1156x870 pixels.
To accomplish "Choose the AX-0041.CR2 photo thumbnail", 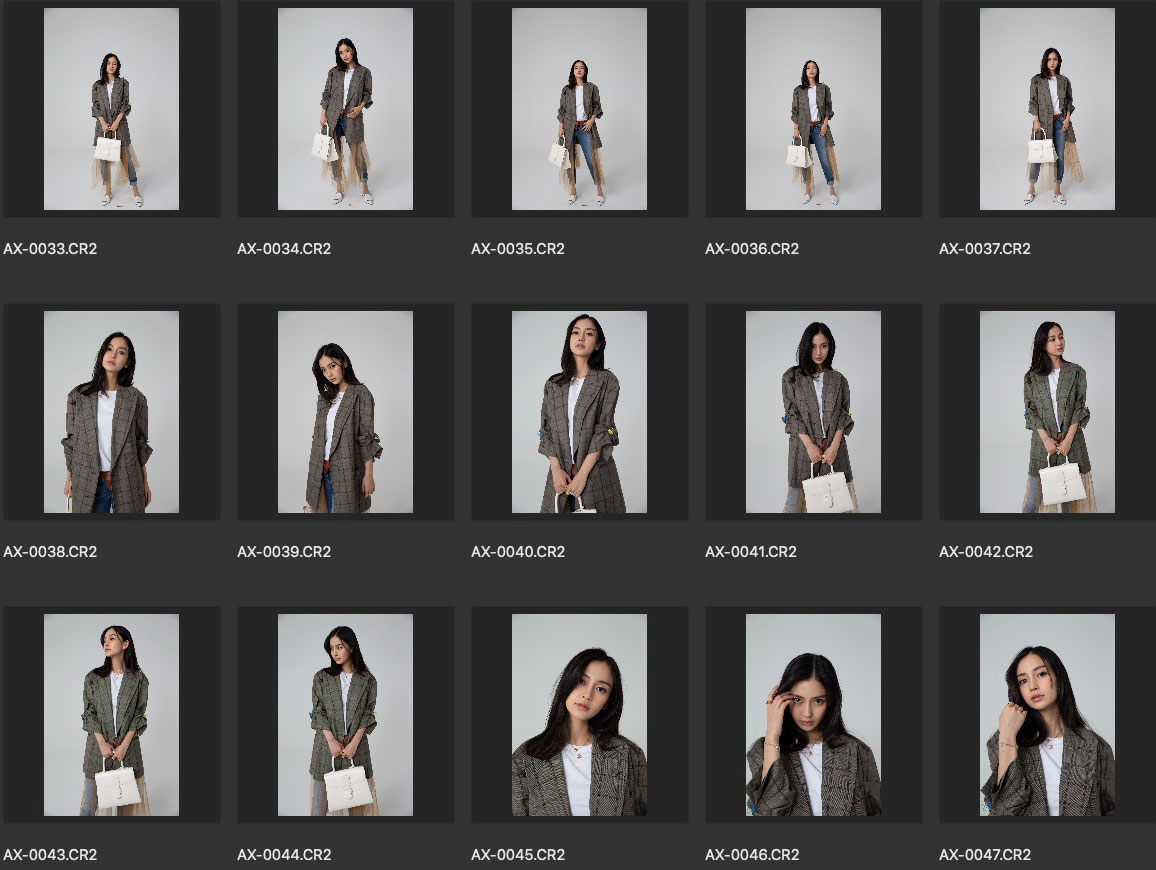I will [x=813, y=412].
